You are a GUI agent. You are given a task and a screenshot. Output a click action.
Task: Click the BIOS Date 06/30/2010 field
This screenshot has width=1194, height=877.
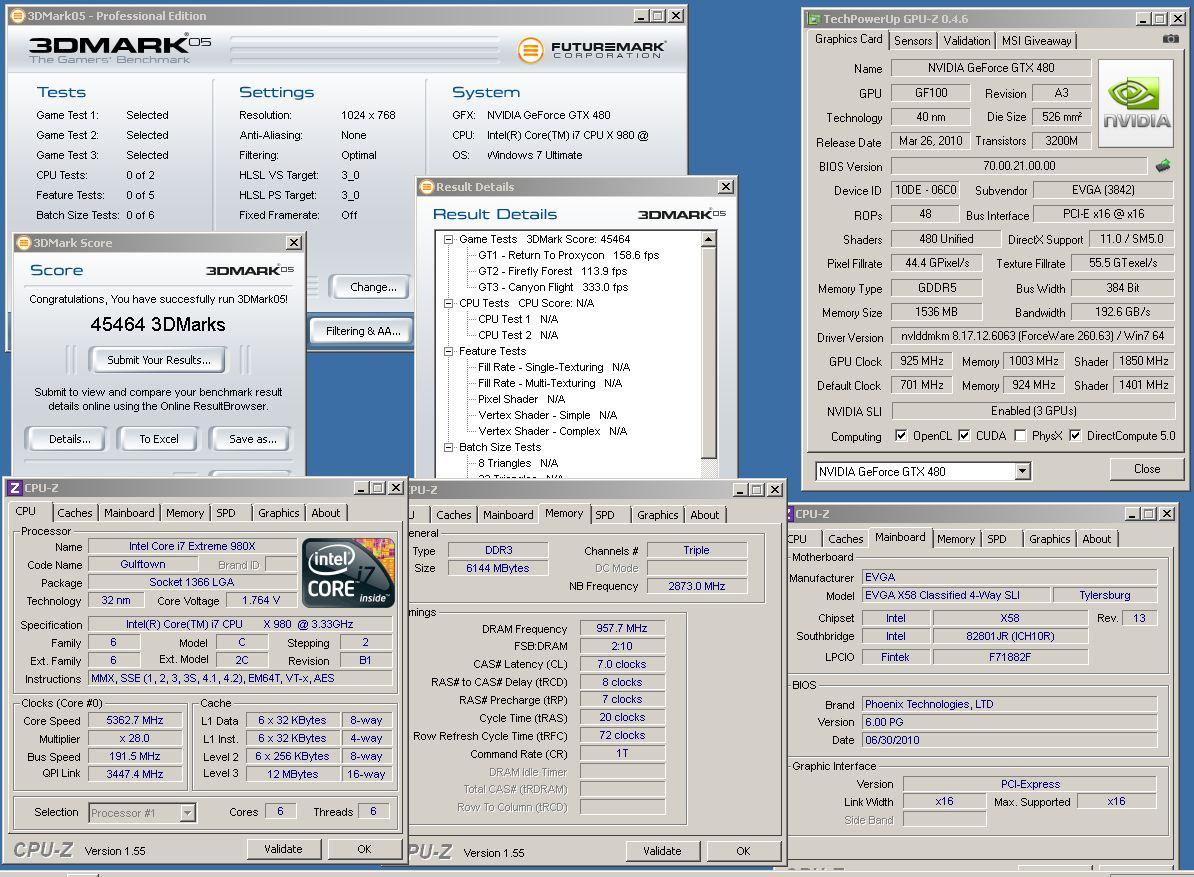point(1009,740)
